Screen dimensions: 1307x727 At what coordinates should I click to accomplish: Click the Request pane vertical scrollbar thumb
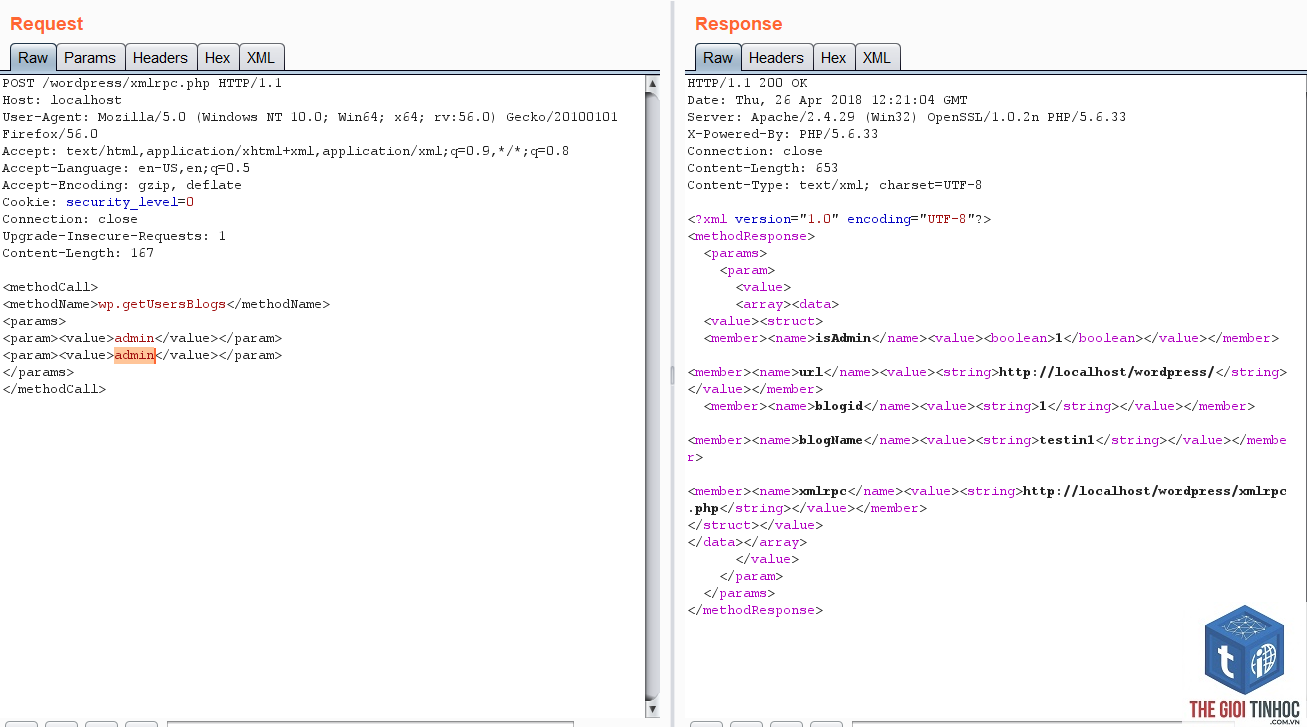tap(653, 395)
